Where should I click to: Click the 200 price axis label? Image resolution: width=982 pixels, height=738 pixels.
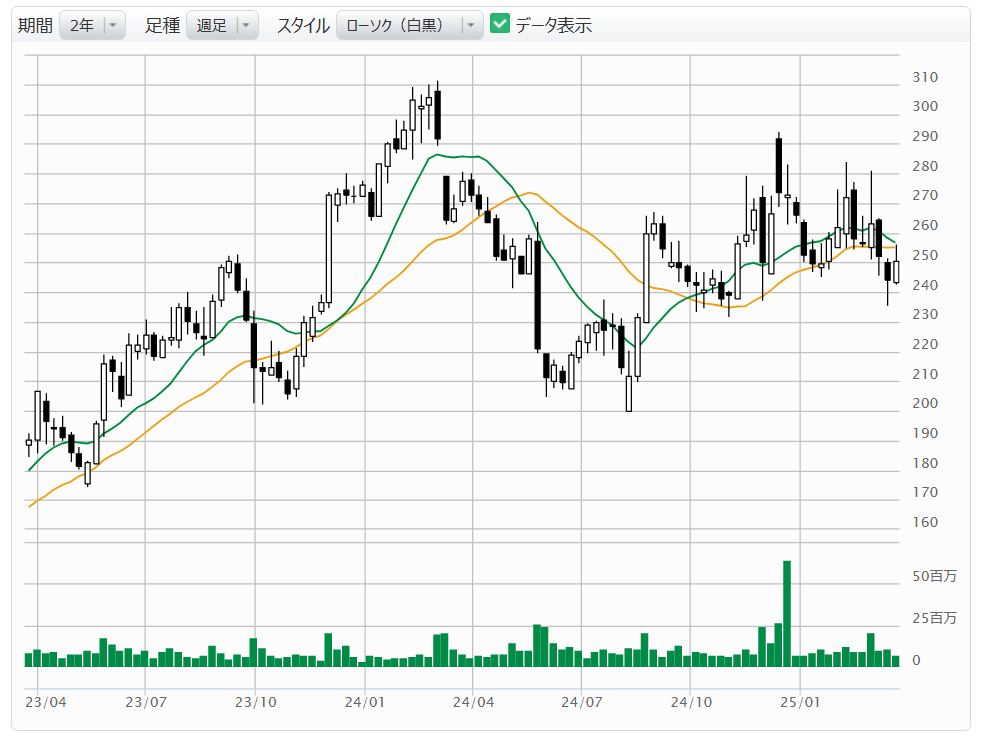point(925,403)
